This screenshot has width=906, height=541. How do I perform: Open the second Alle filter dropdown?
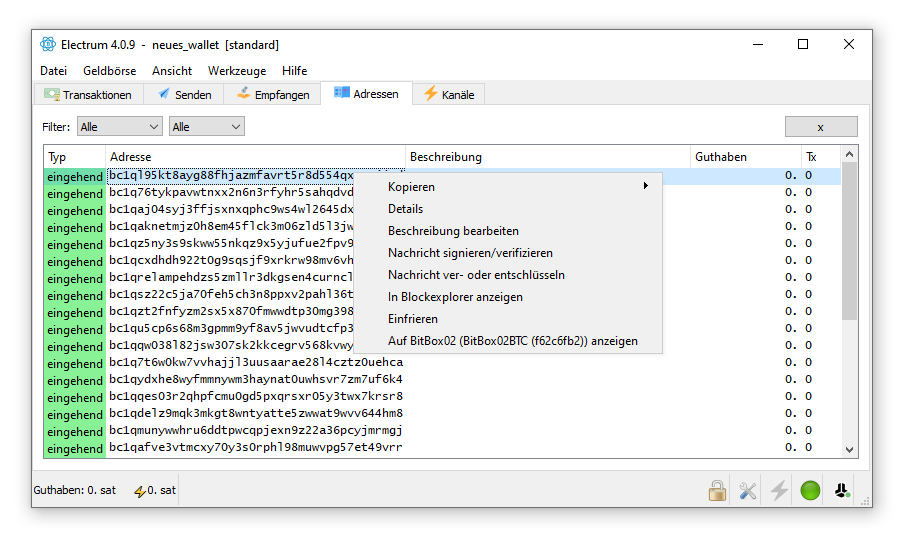point(206,127)
